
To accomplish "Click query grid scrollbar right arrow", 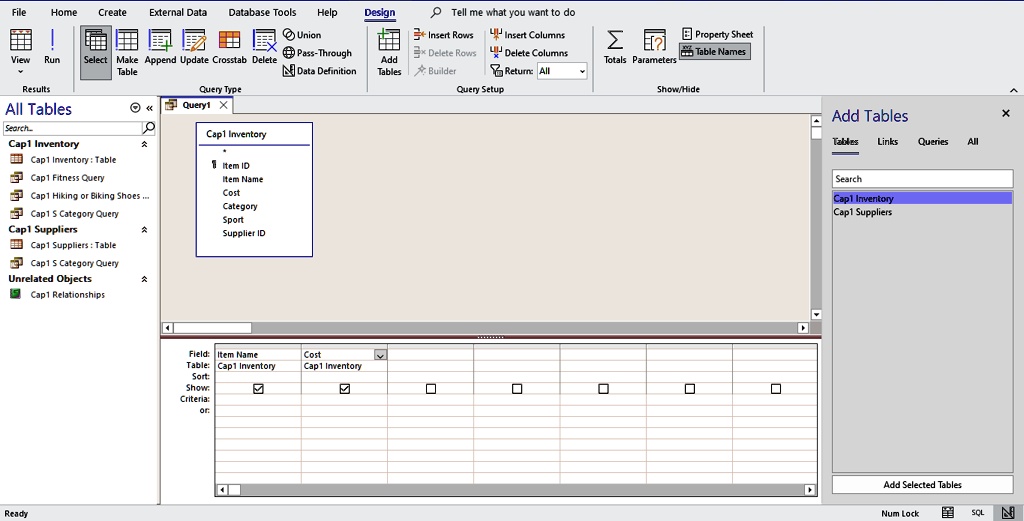I will (x=810, y=489).
